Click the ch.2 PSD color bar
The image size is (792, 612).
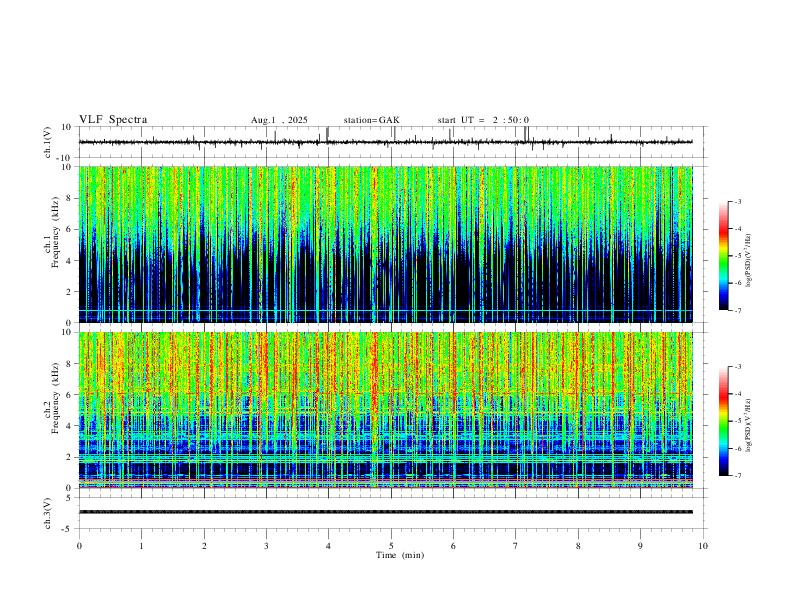[724, 421]
